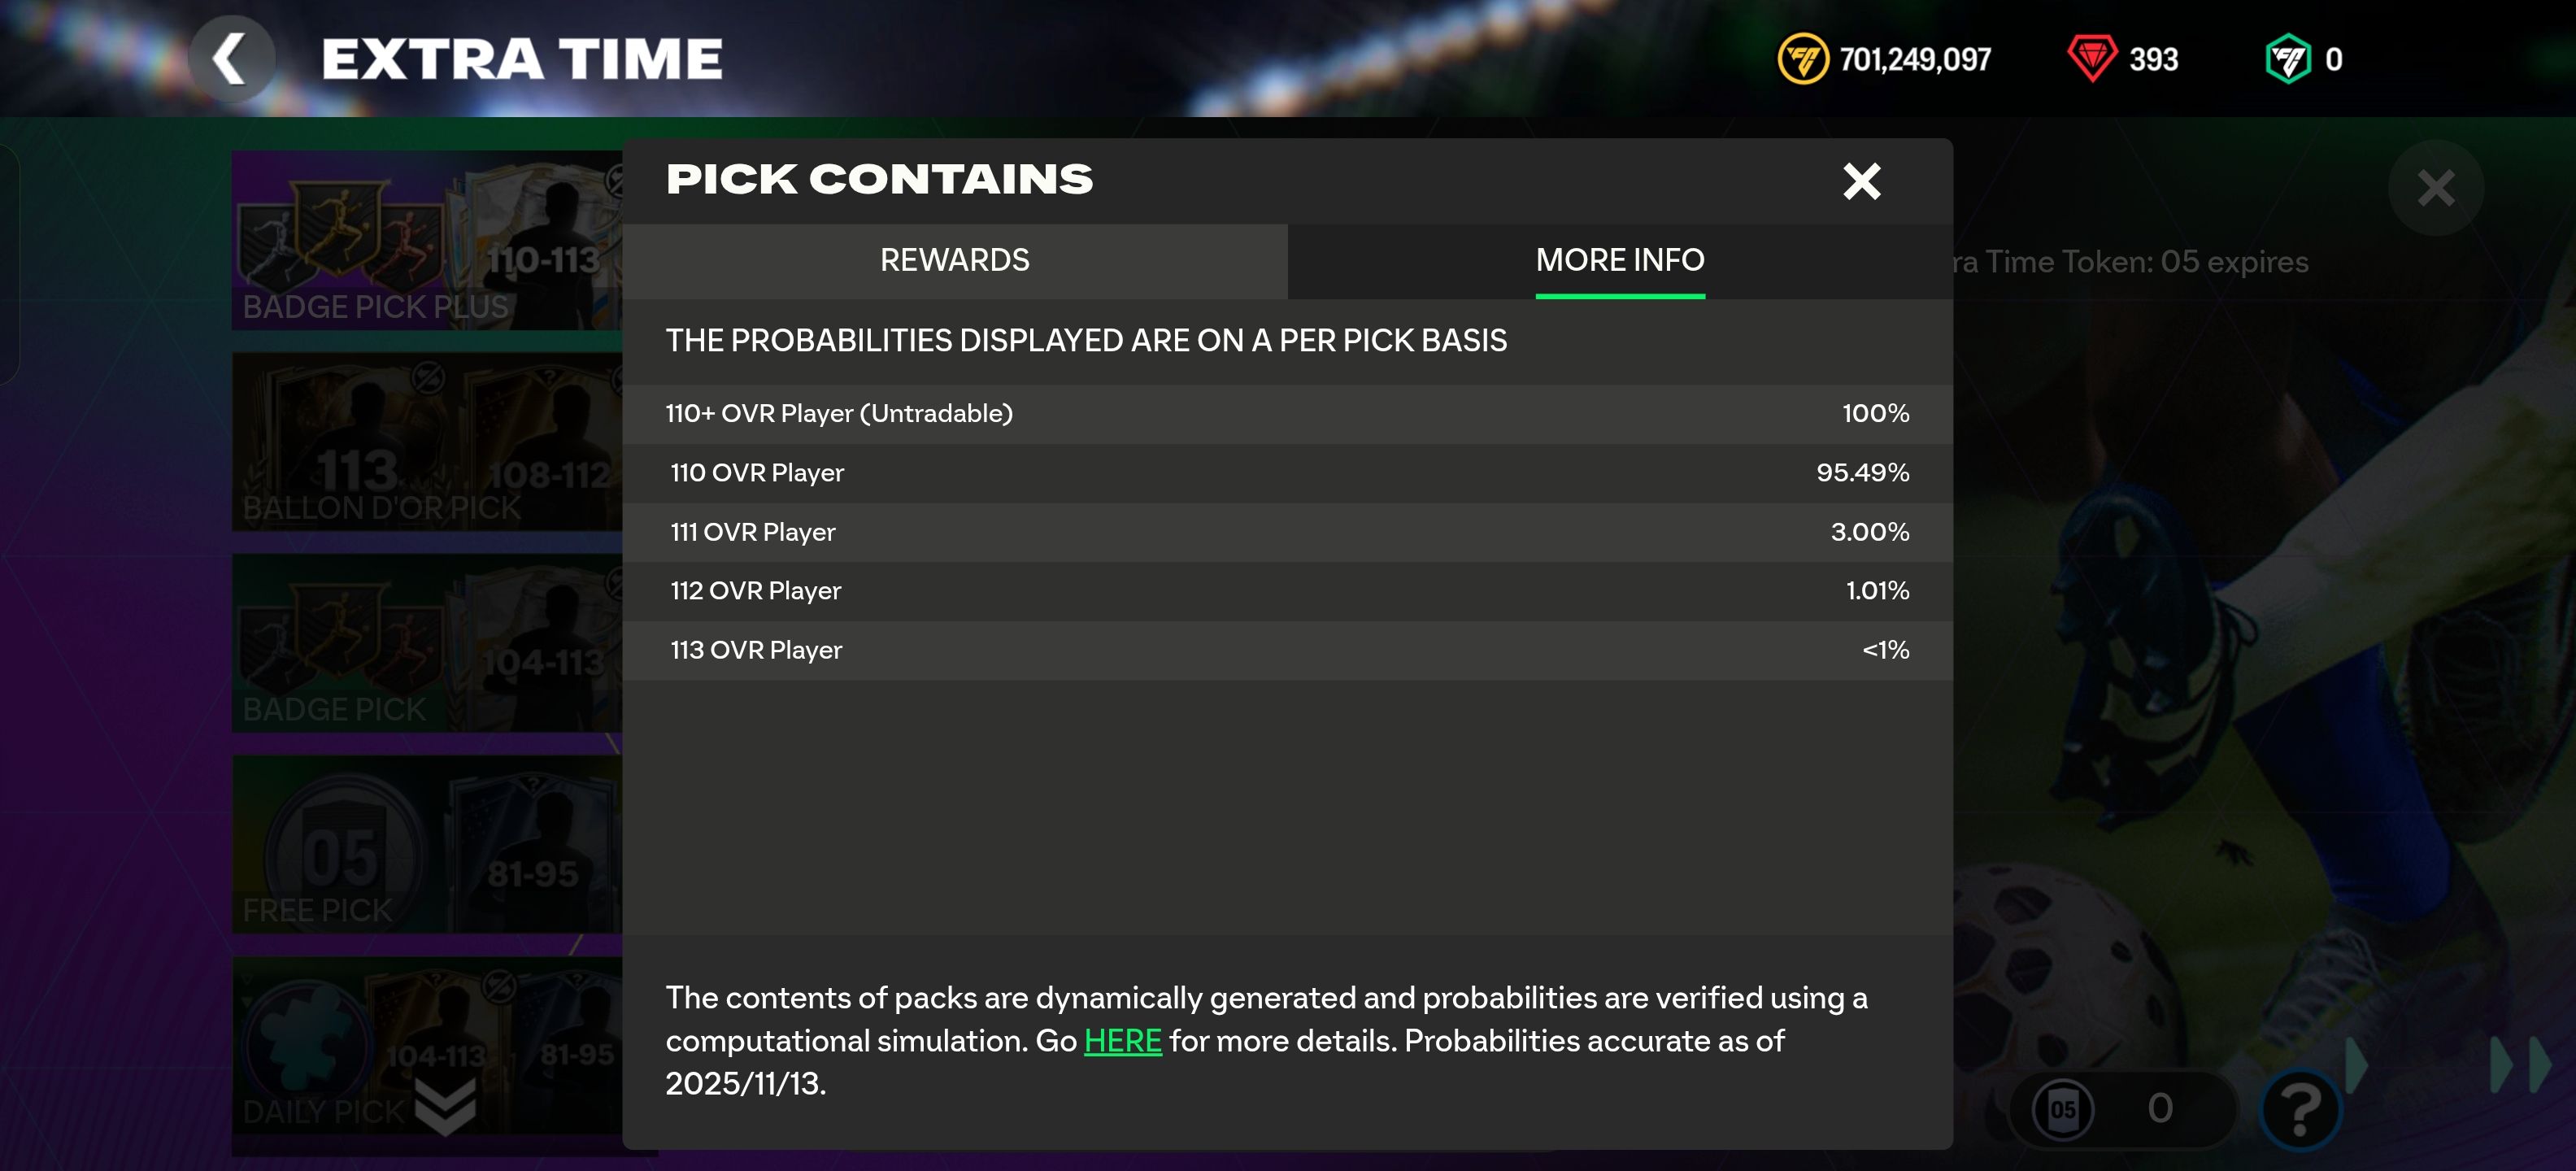The height and width of the screenshot is (1171, 2576).
Task: Tap the 05 token counter icon
Action: [x=2062, y=1108]
